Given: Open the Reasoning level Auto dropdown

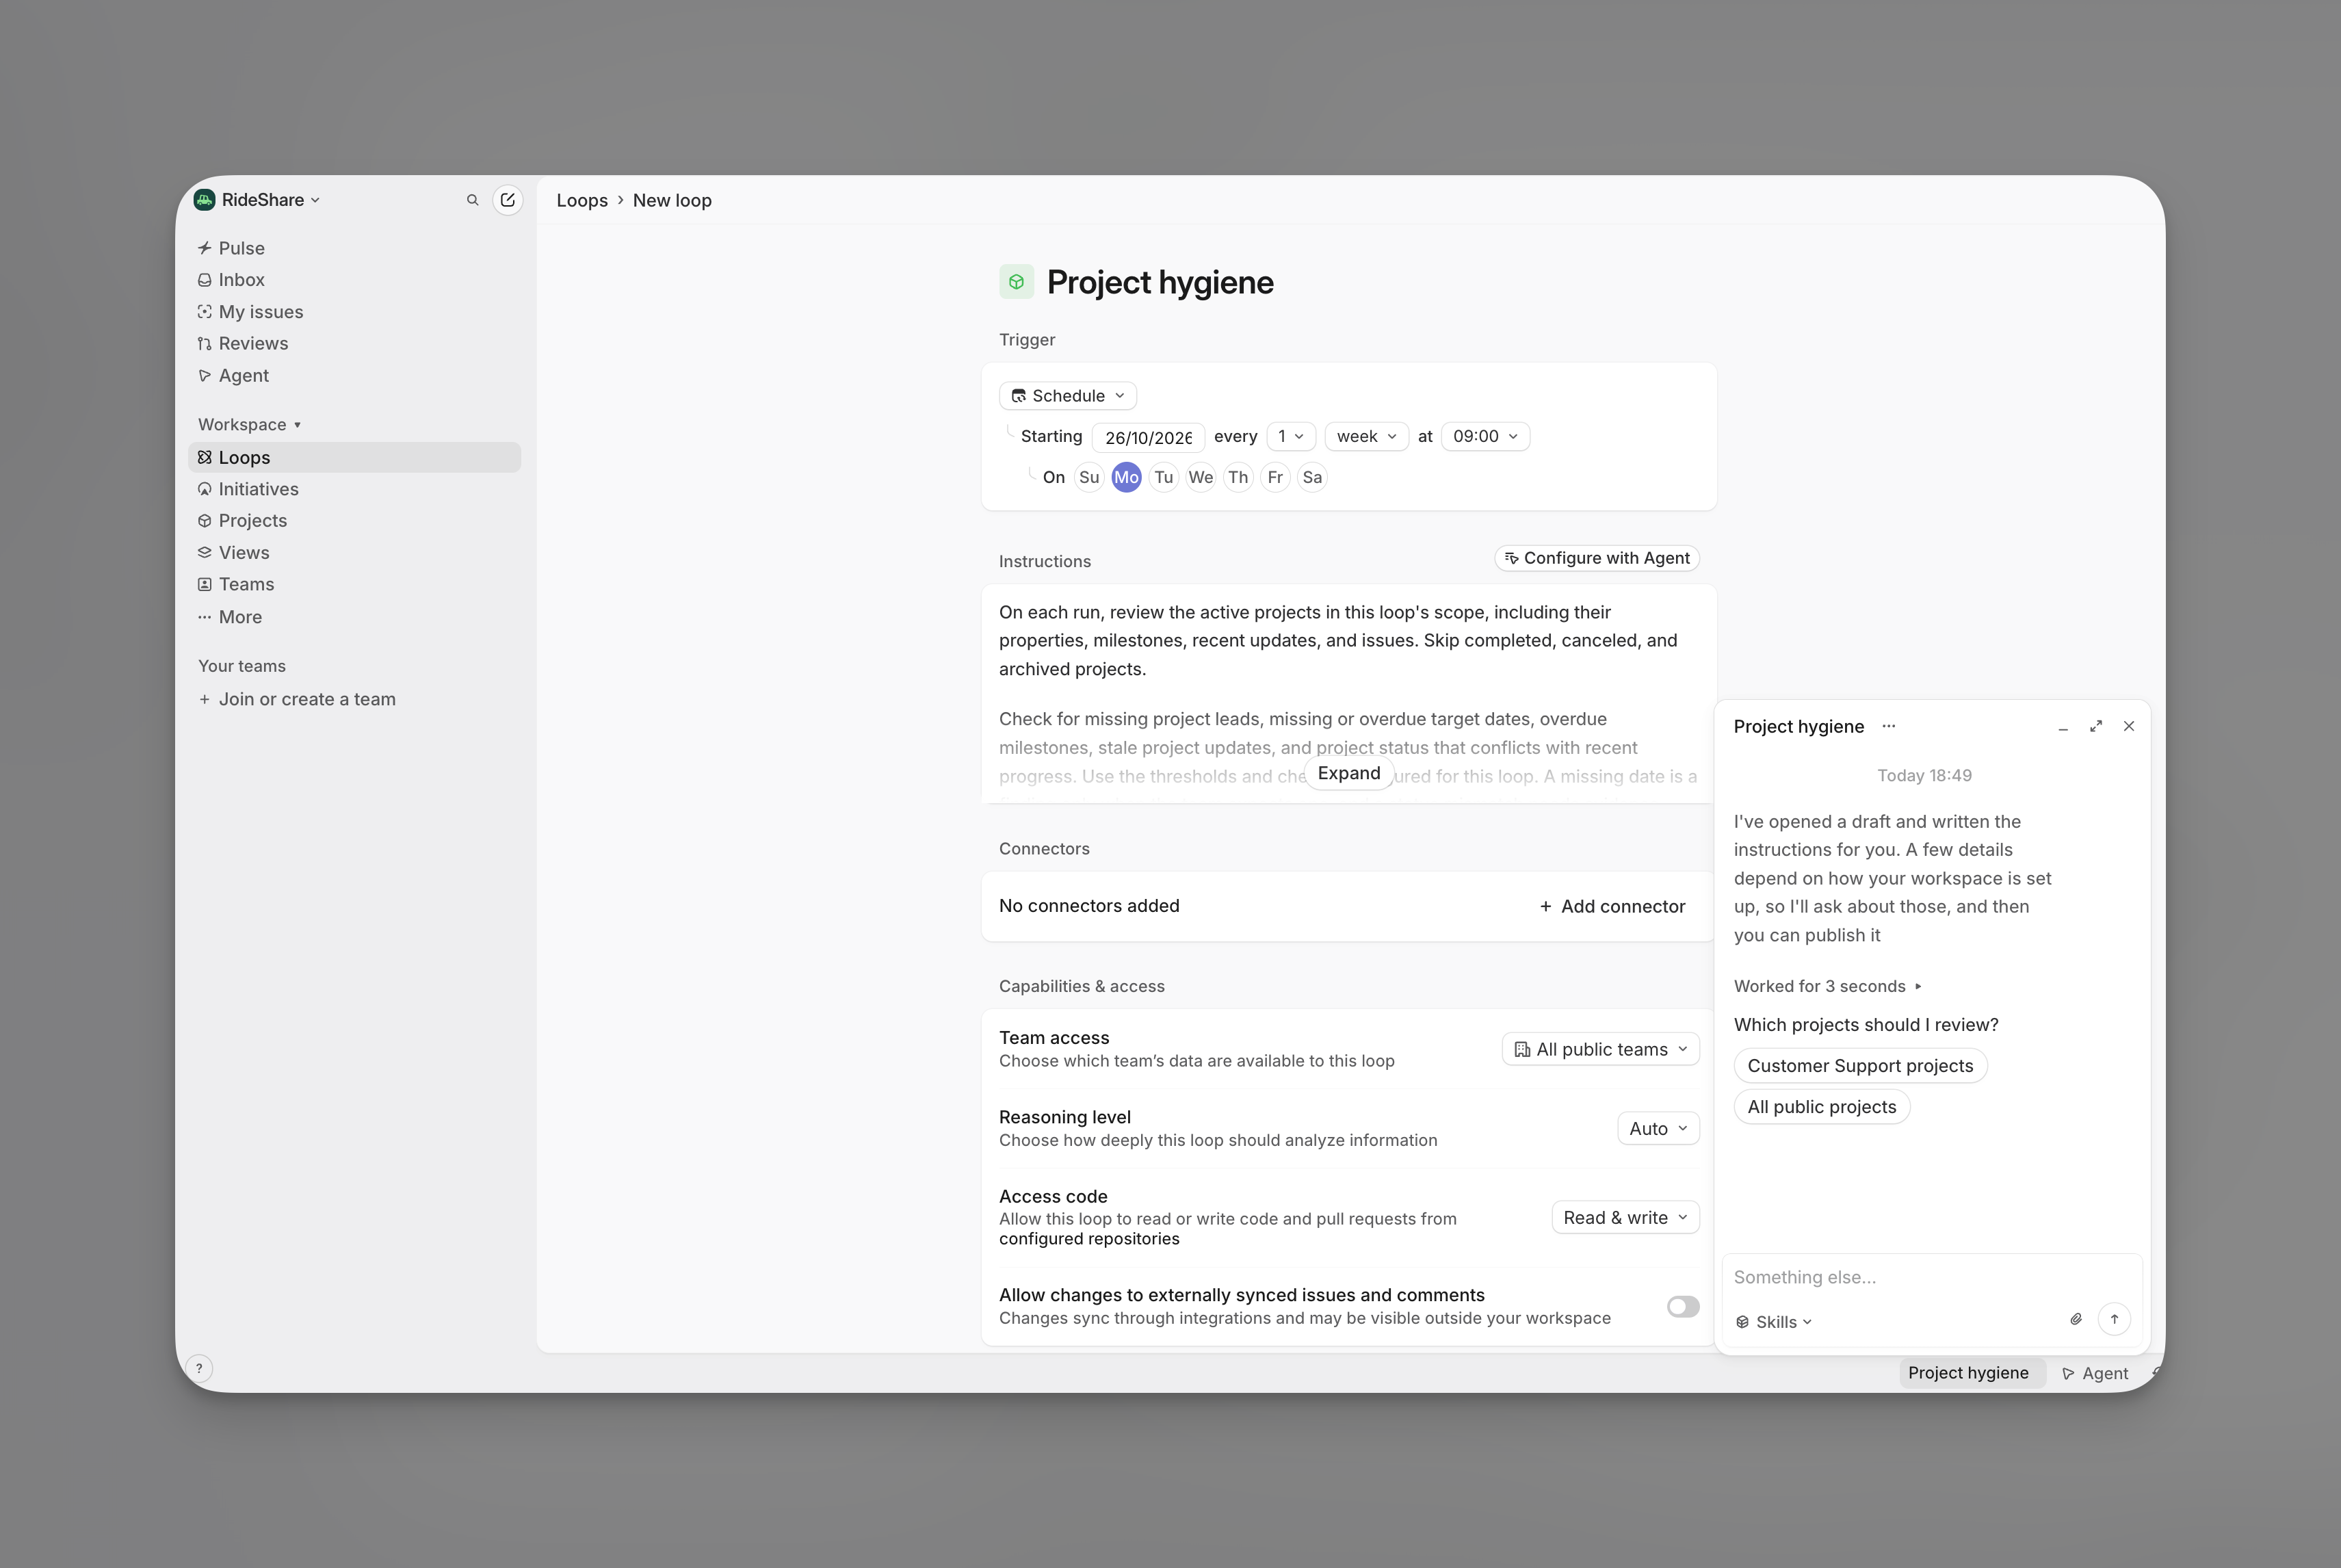Looking at the screenshot, I should coord(1658,1128).
